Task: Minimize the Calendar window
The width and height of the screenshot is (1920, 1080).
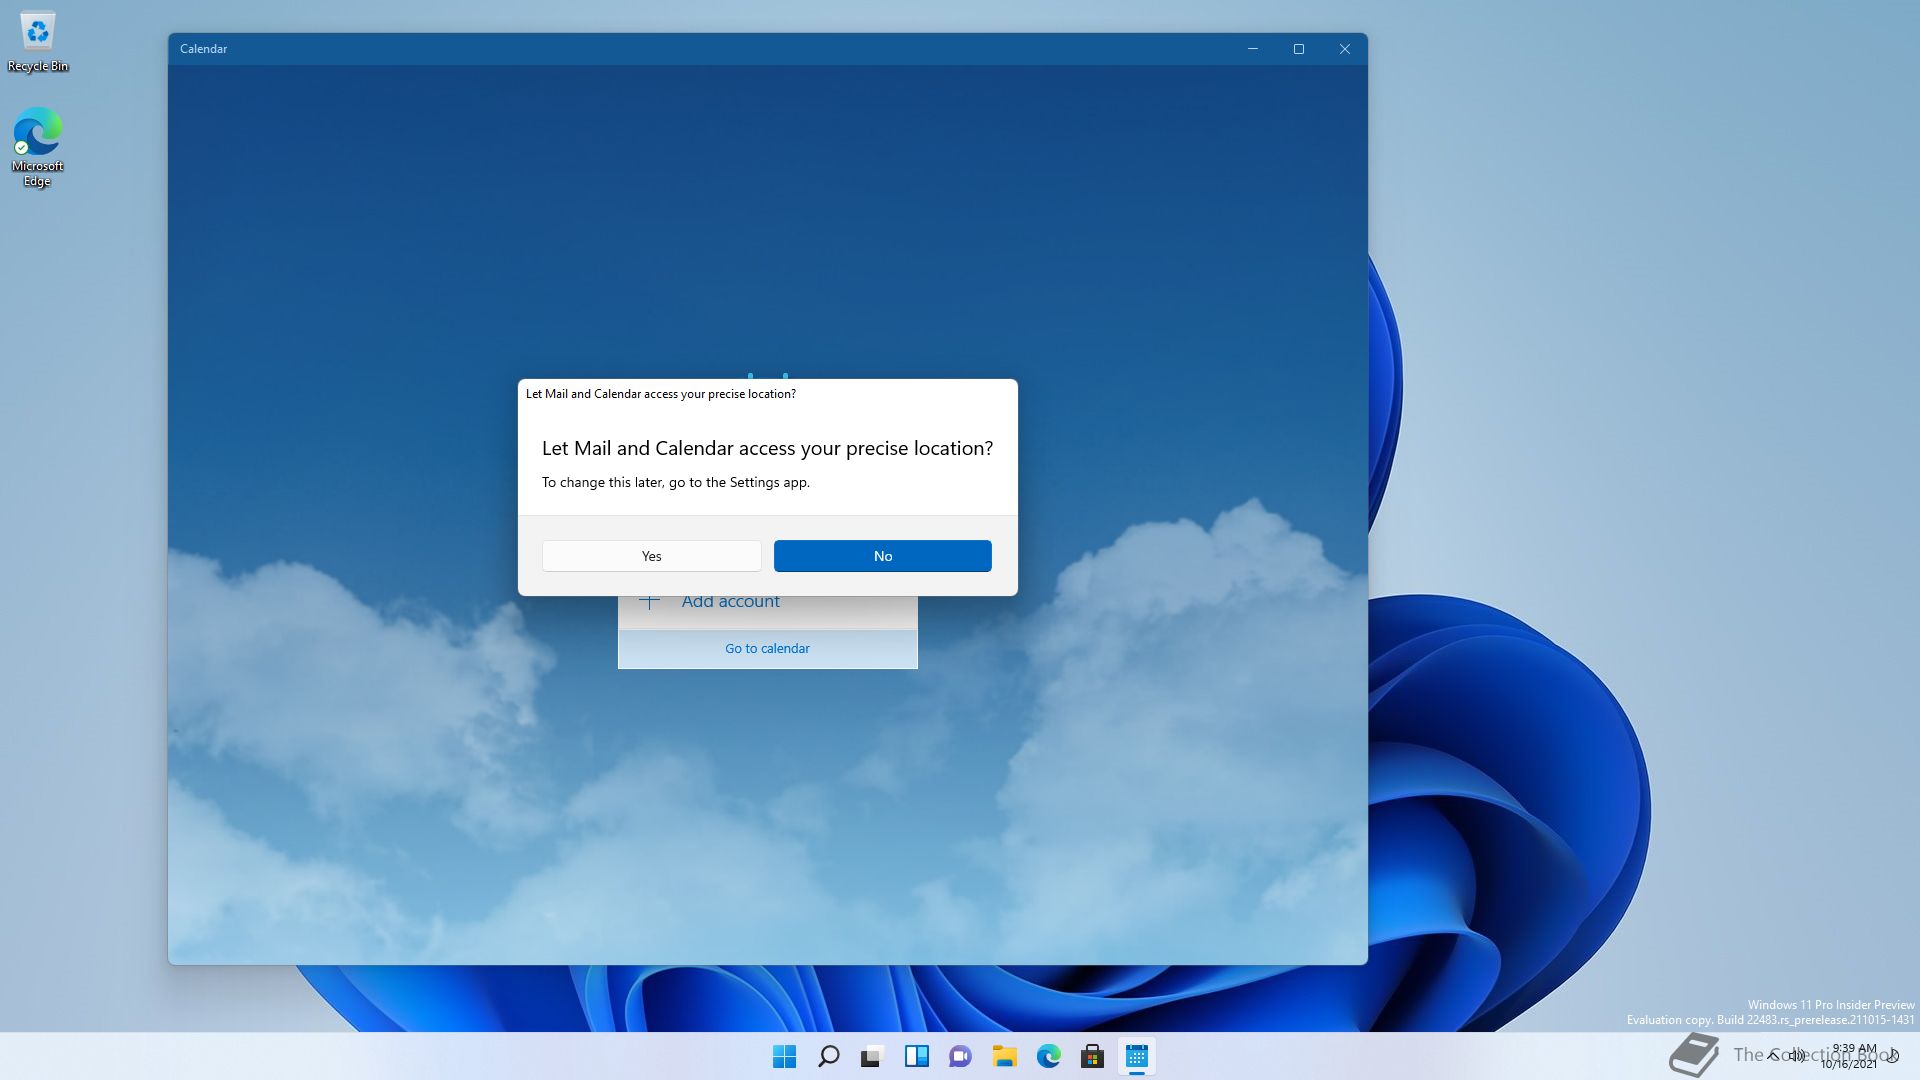Action: [1252, 49]
